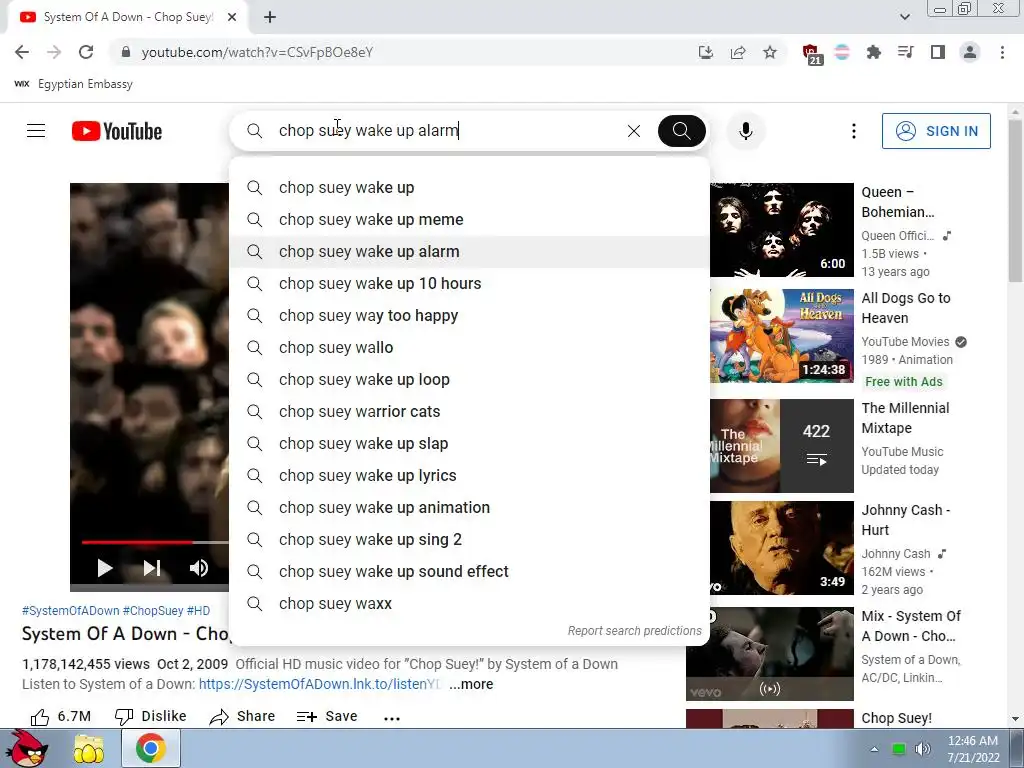The width and height of the screenshot is (1024, 768).
Task: Open Chrome three-dot menu
Action: pos(1002,52)
